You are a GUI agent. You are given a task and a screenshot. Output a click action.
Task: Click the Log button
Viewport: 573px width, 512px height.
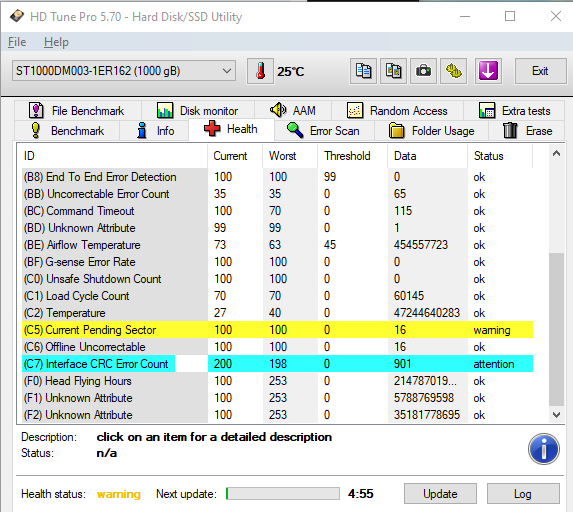click(523, 494)
